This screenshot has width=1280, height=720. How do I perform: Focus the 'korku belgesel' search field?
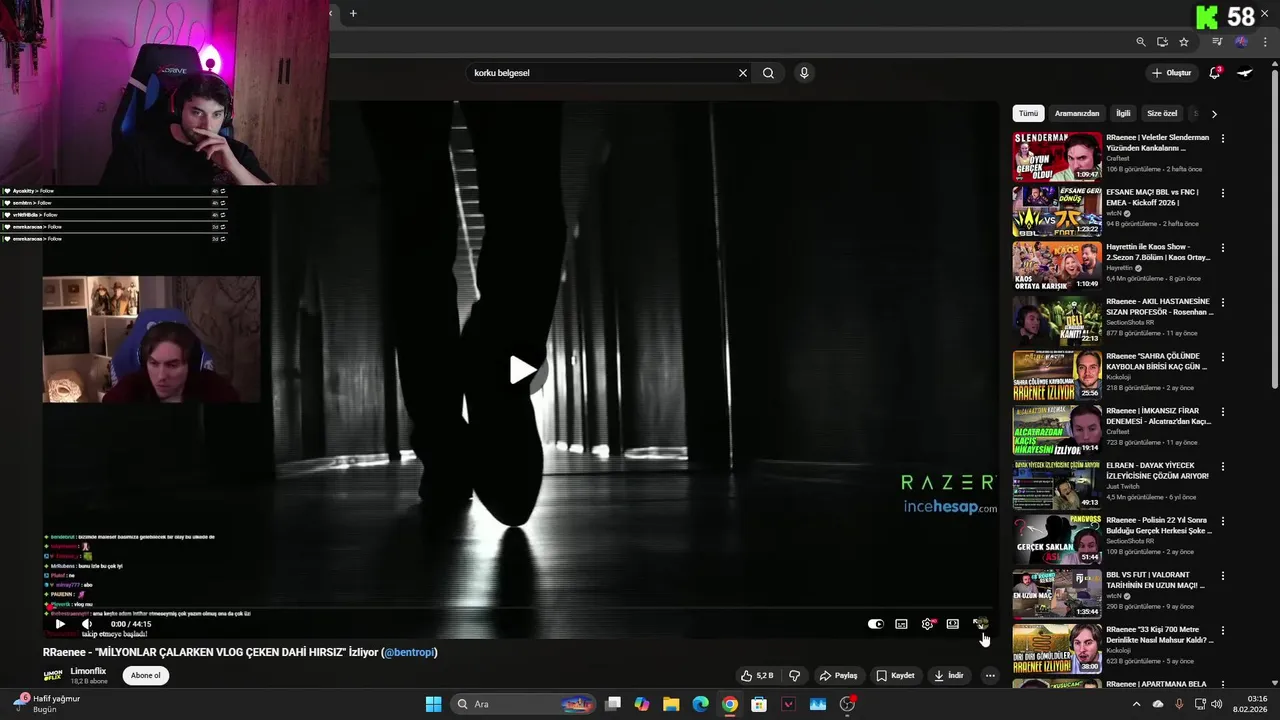(602, 73)
